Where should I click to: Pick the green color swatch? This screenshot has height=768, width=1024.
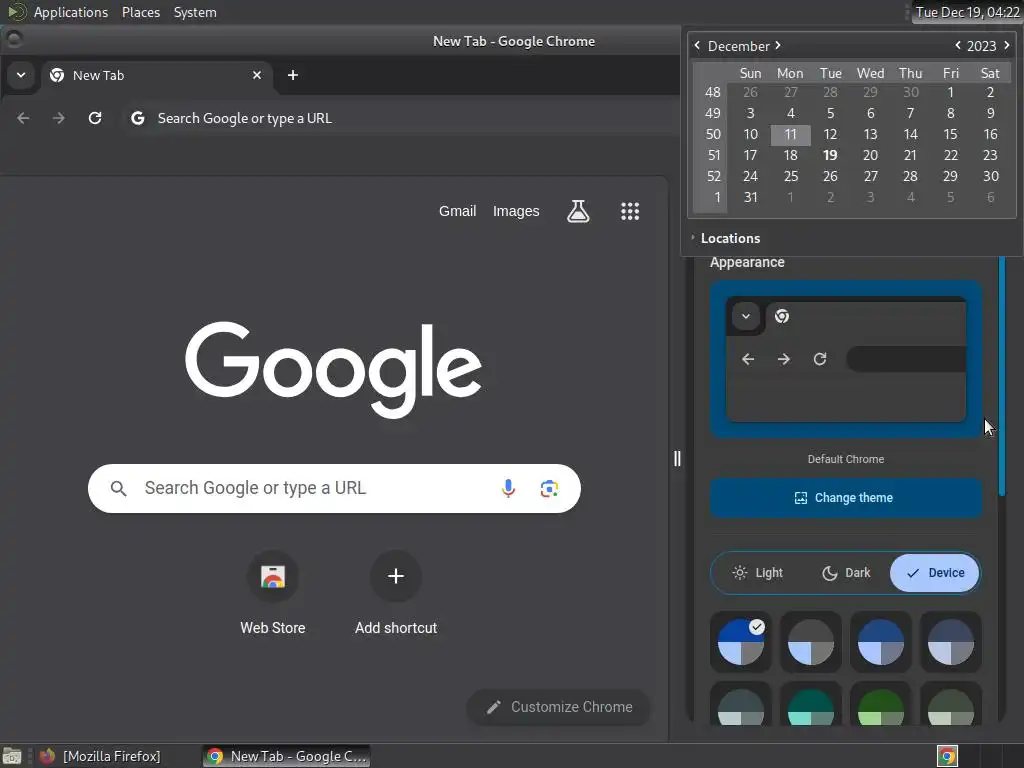tap(880, 705)
